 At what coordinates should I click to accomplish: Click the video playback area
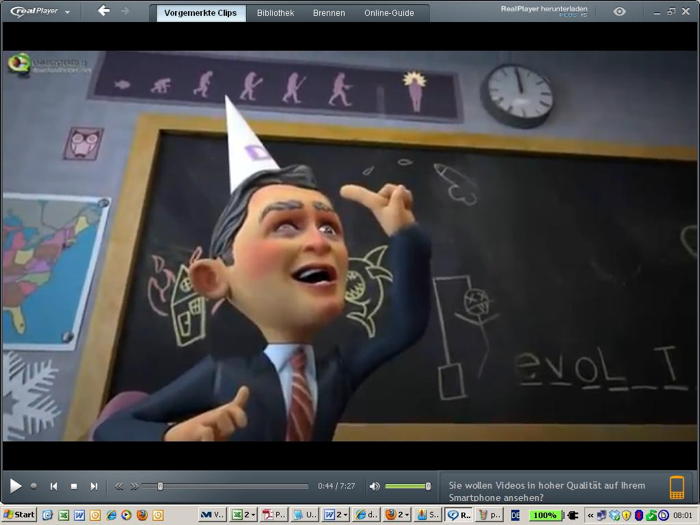tap(350, 246)
